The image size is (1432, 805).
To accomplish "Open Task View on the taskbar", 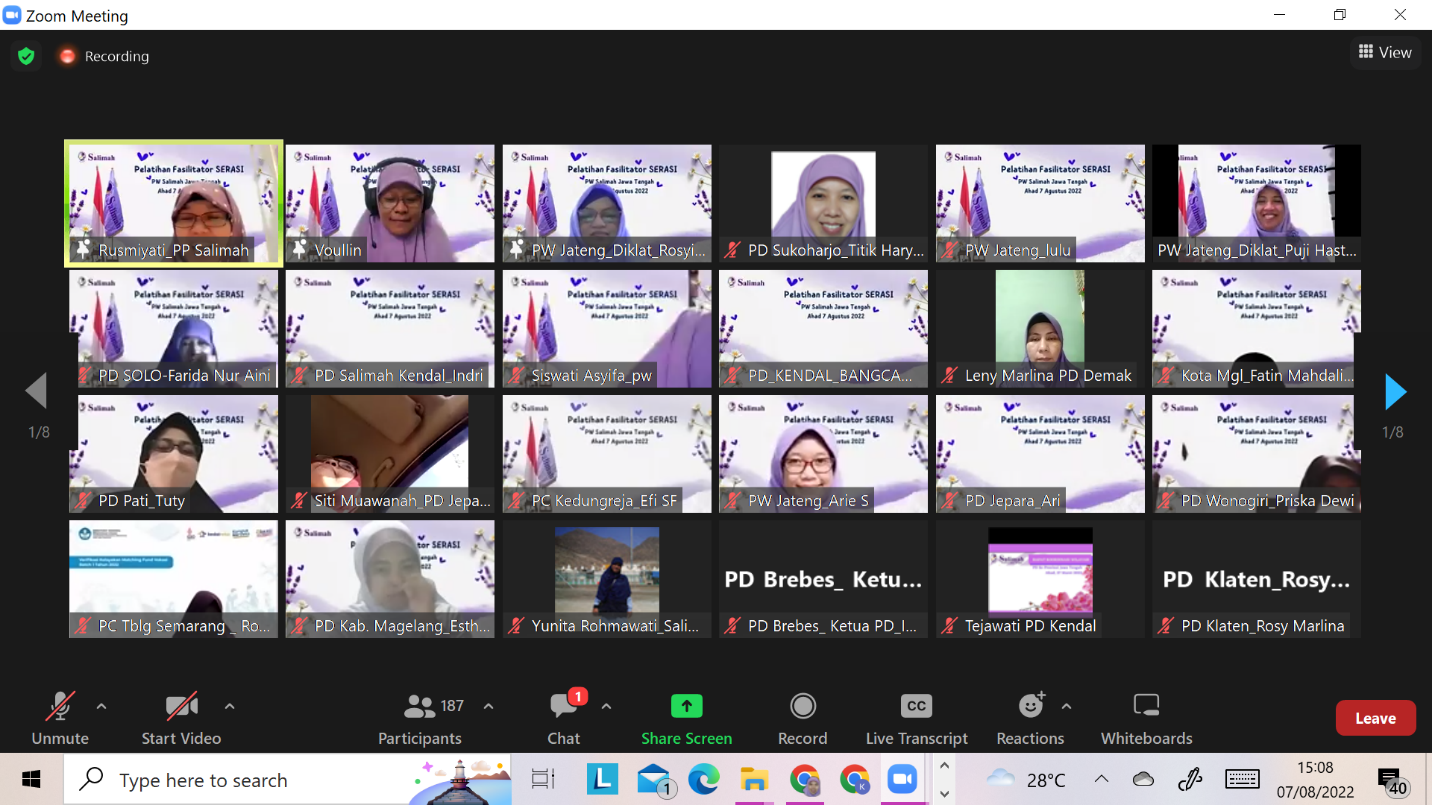I will pyautogui.click(x=543, y=780).
